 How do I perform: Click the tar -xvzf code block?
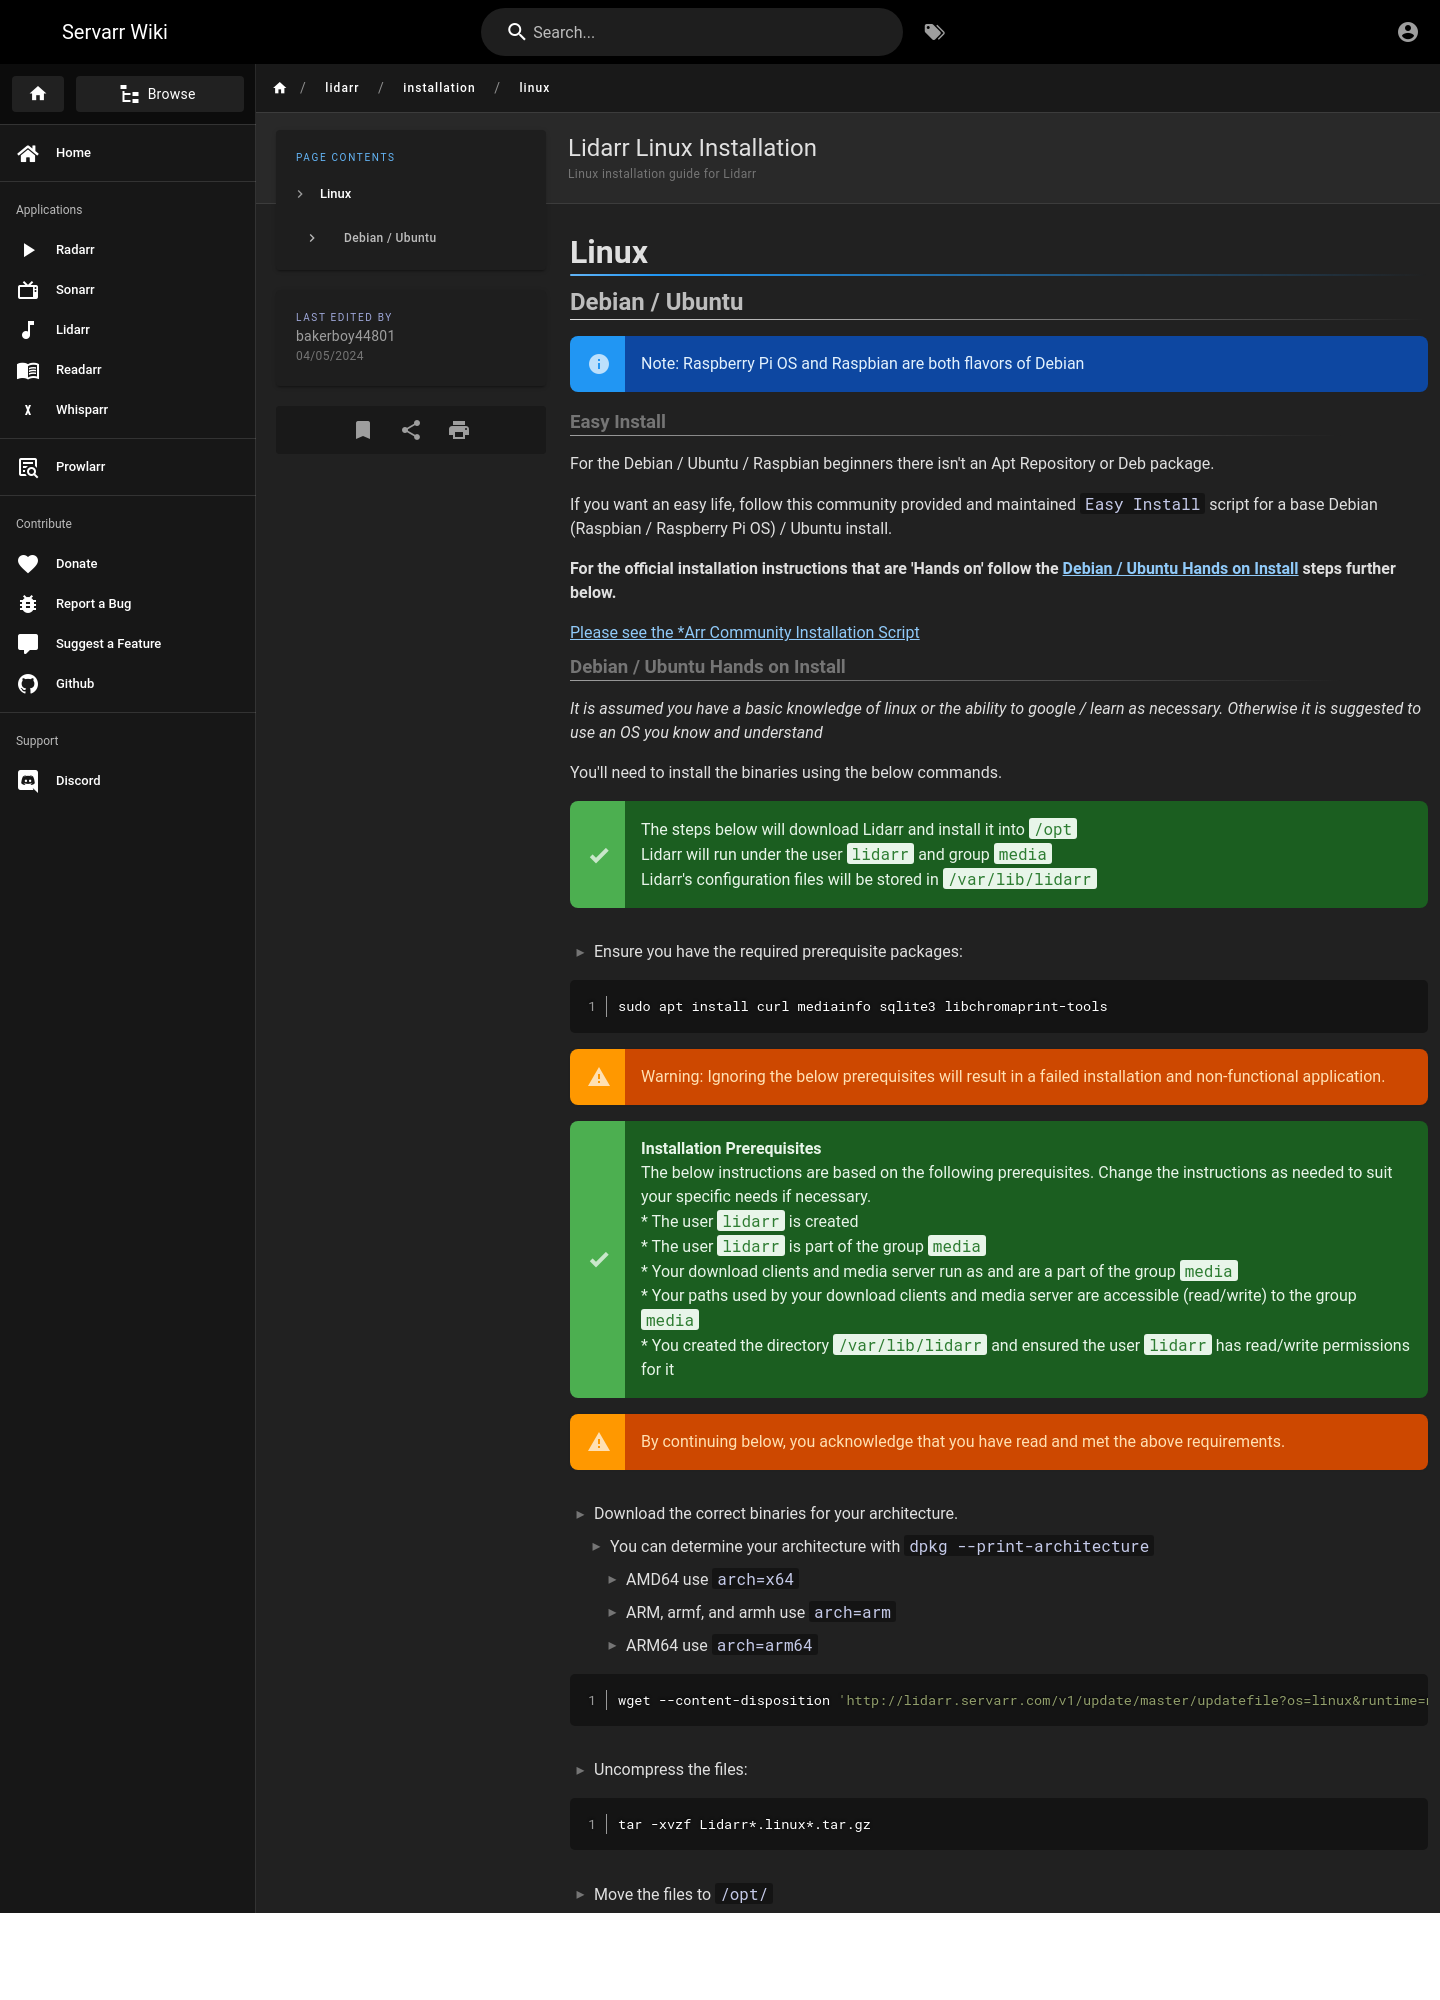pyautogui.click(x=999, y=1824)
